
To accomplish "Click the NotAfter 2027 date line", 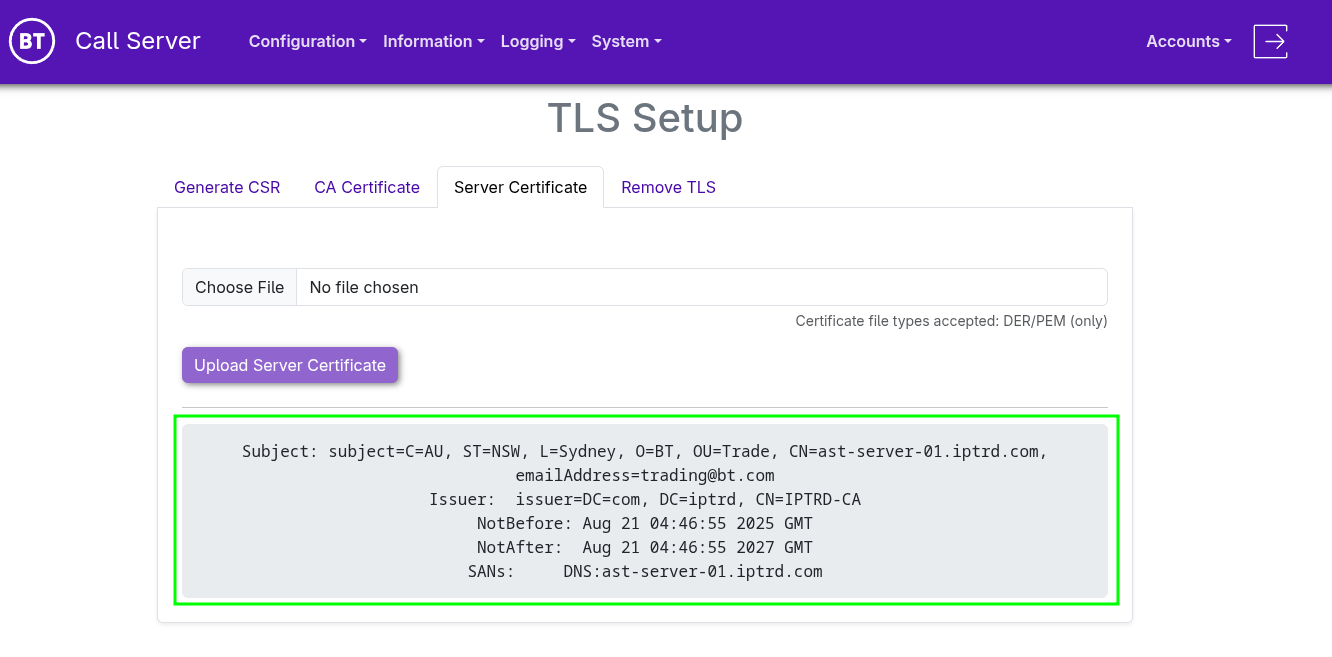I will (645, 547).
